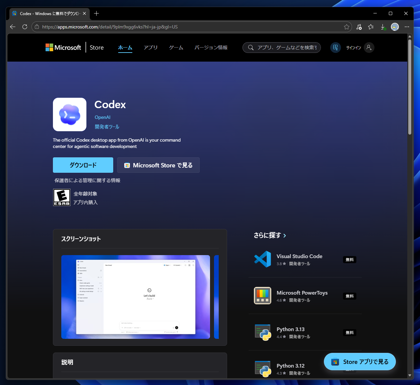Open the Visual Studio Code listing title
Image resolution: width=420 pixels, height=385 pixels.
pos(299,256)
